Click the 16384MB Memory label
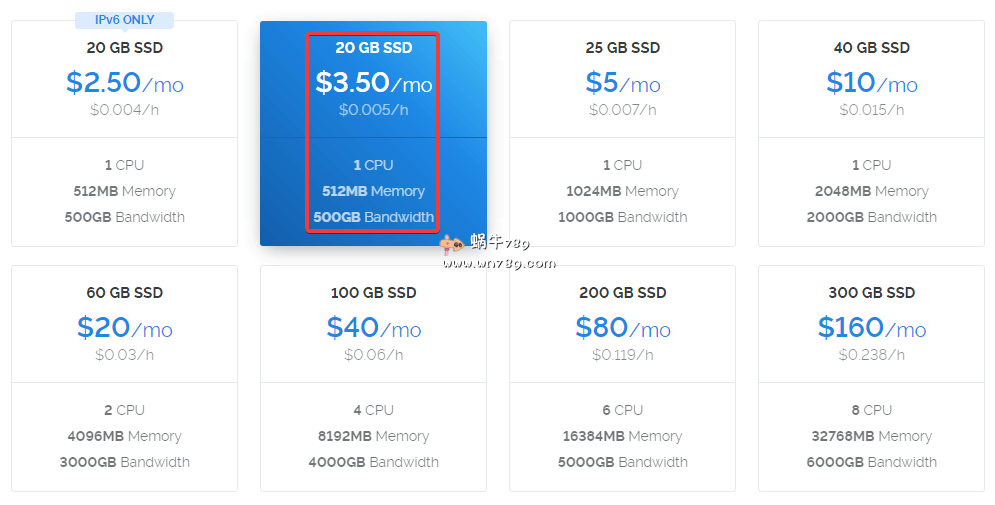This screenshot has height=505, width=995. (622, 436)
